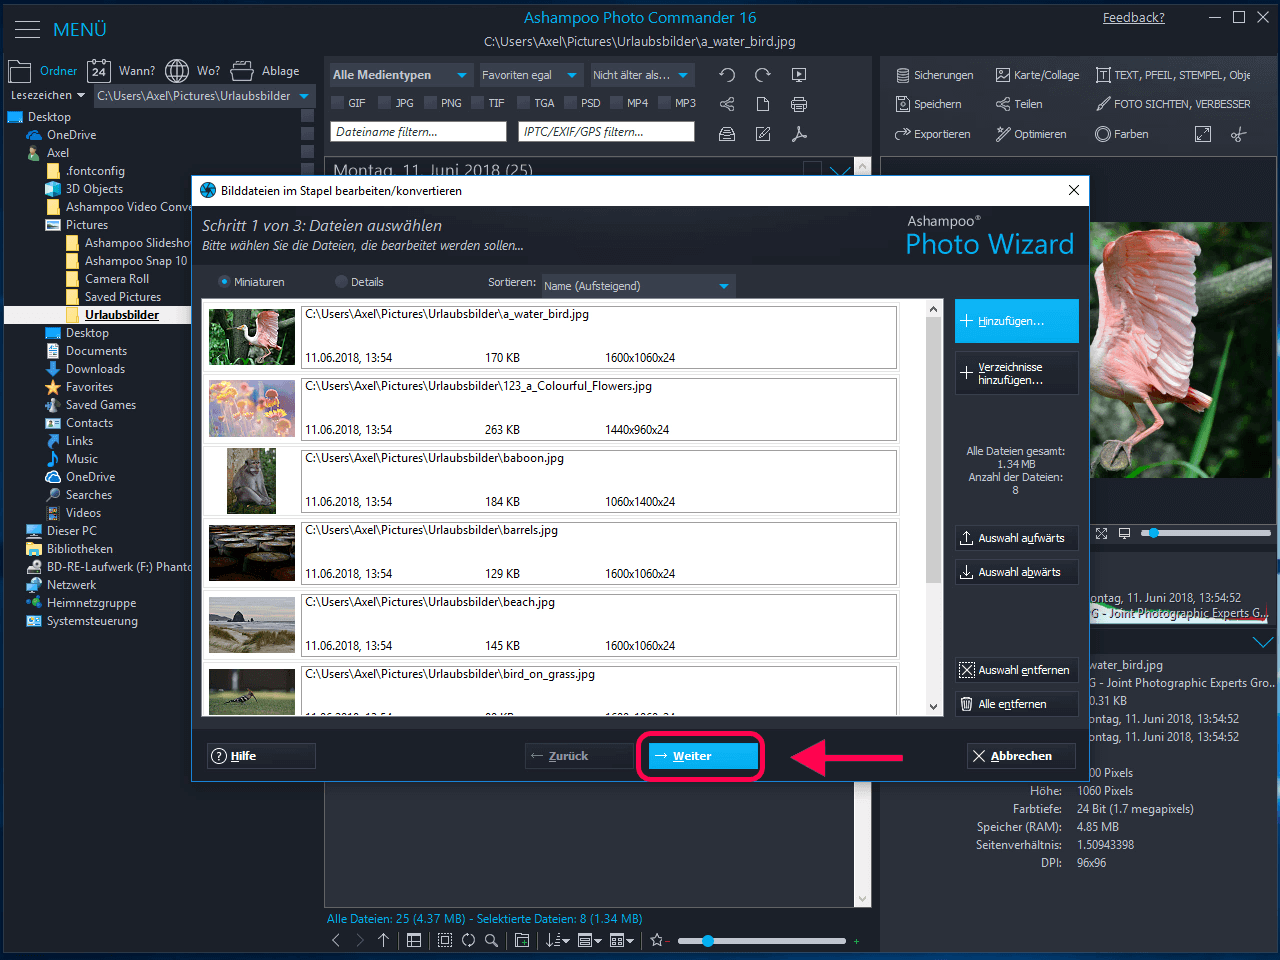Screen dimensions: 1280x960
Task: Click the Weiter button
Action: pyautogui.click(x=703, y=756)
